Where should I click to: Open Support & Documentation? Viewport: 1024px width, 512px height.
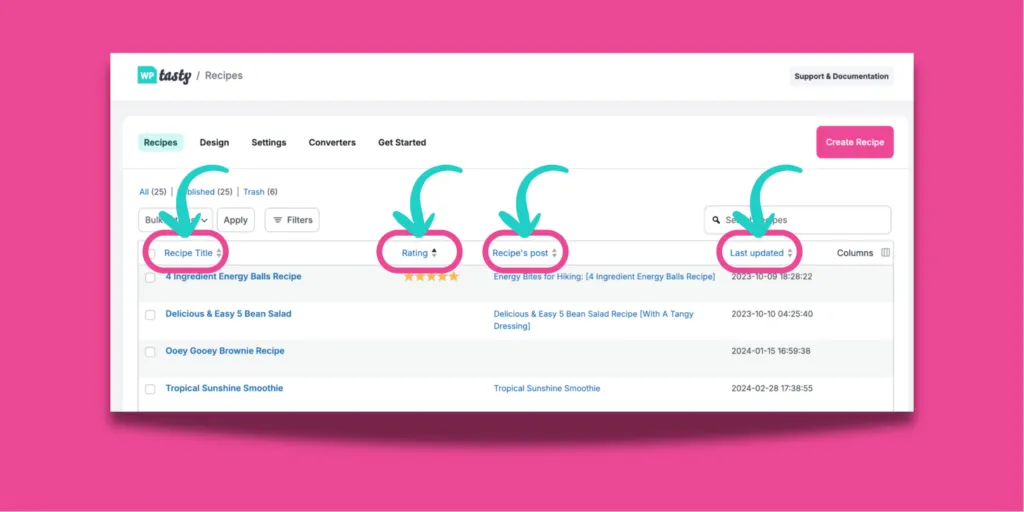(x=841, y=76)
